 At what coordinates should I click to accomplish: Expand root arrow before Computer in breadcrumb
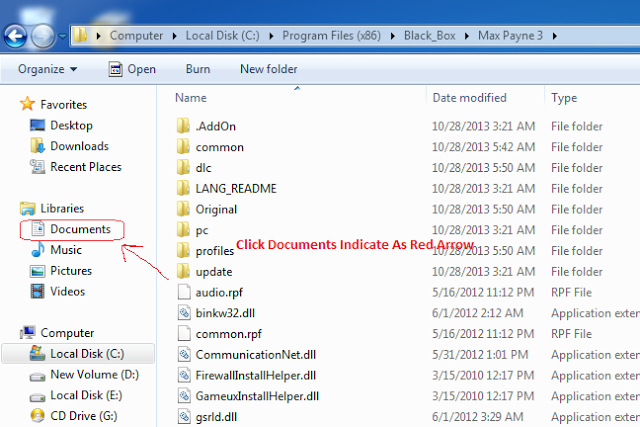(98, 36)
